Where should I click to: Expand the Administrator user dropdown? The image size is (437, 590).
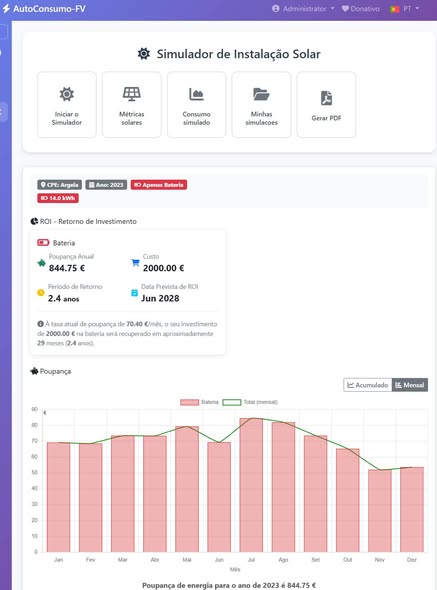pyautogui.click(x=303, y=9)
